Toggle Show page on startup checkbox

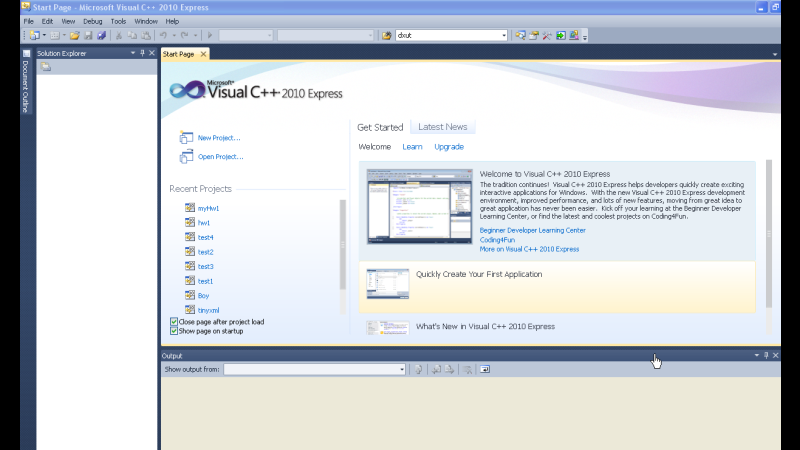pyautogui.click(x=174, y=331)
